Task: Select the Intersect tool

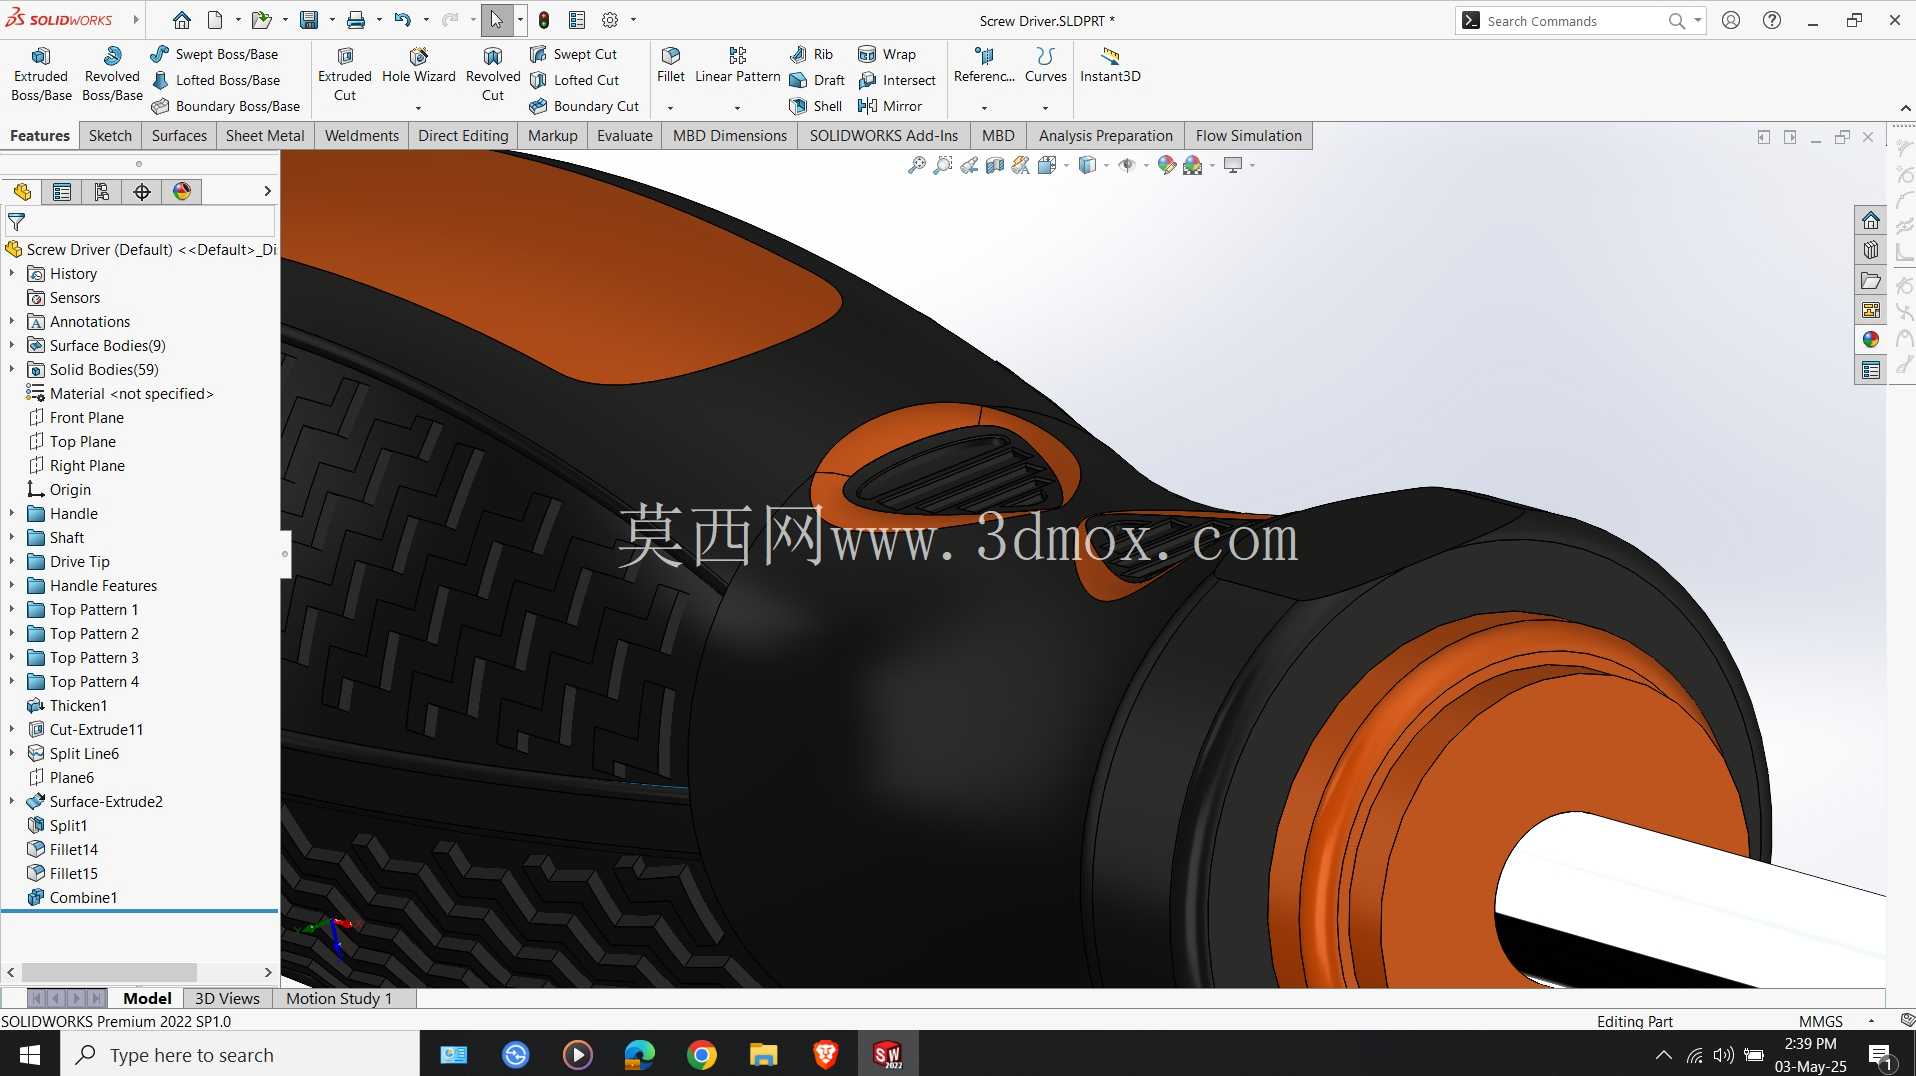Action: [897, 80]
